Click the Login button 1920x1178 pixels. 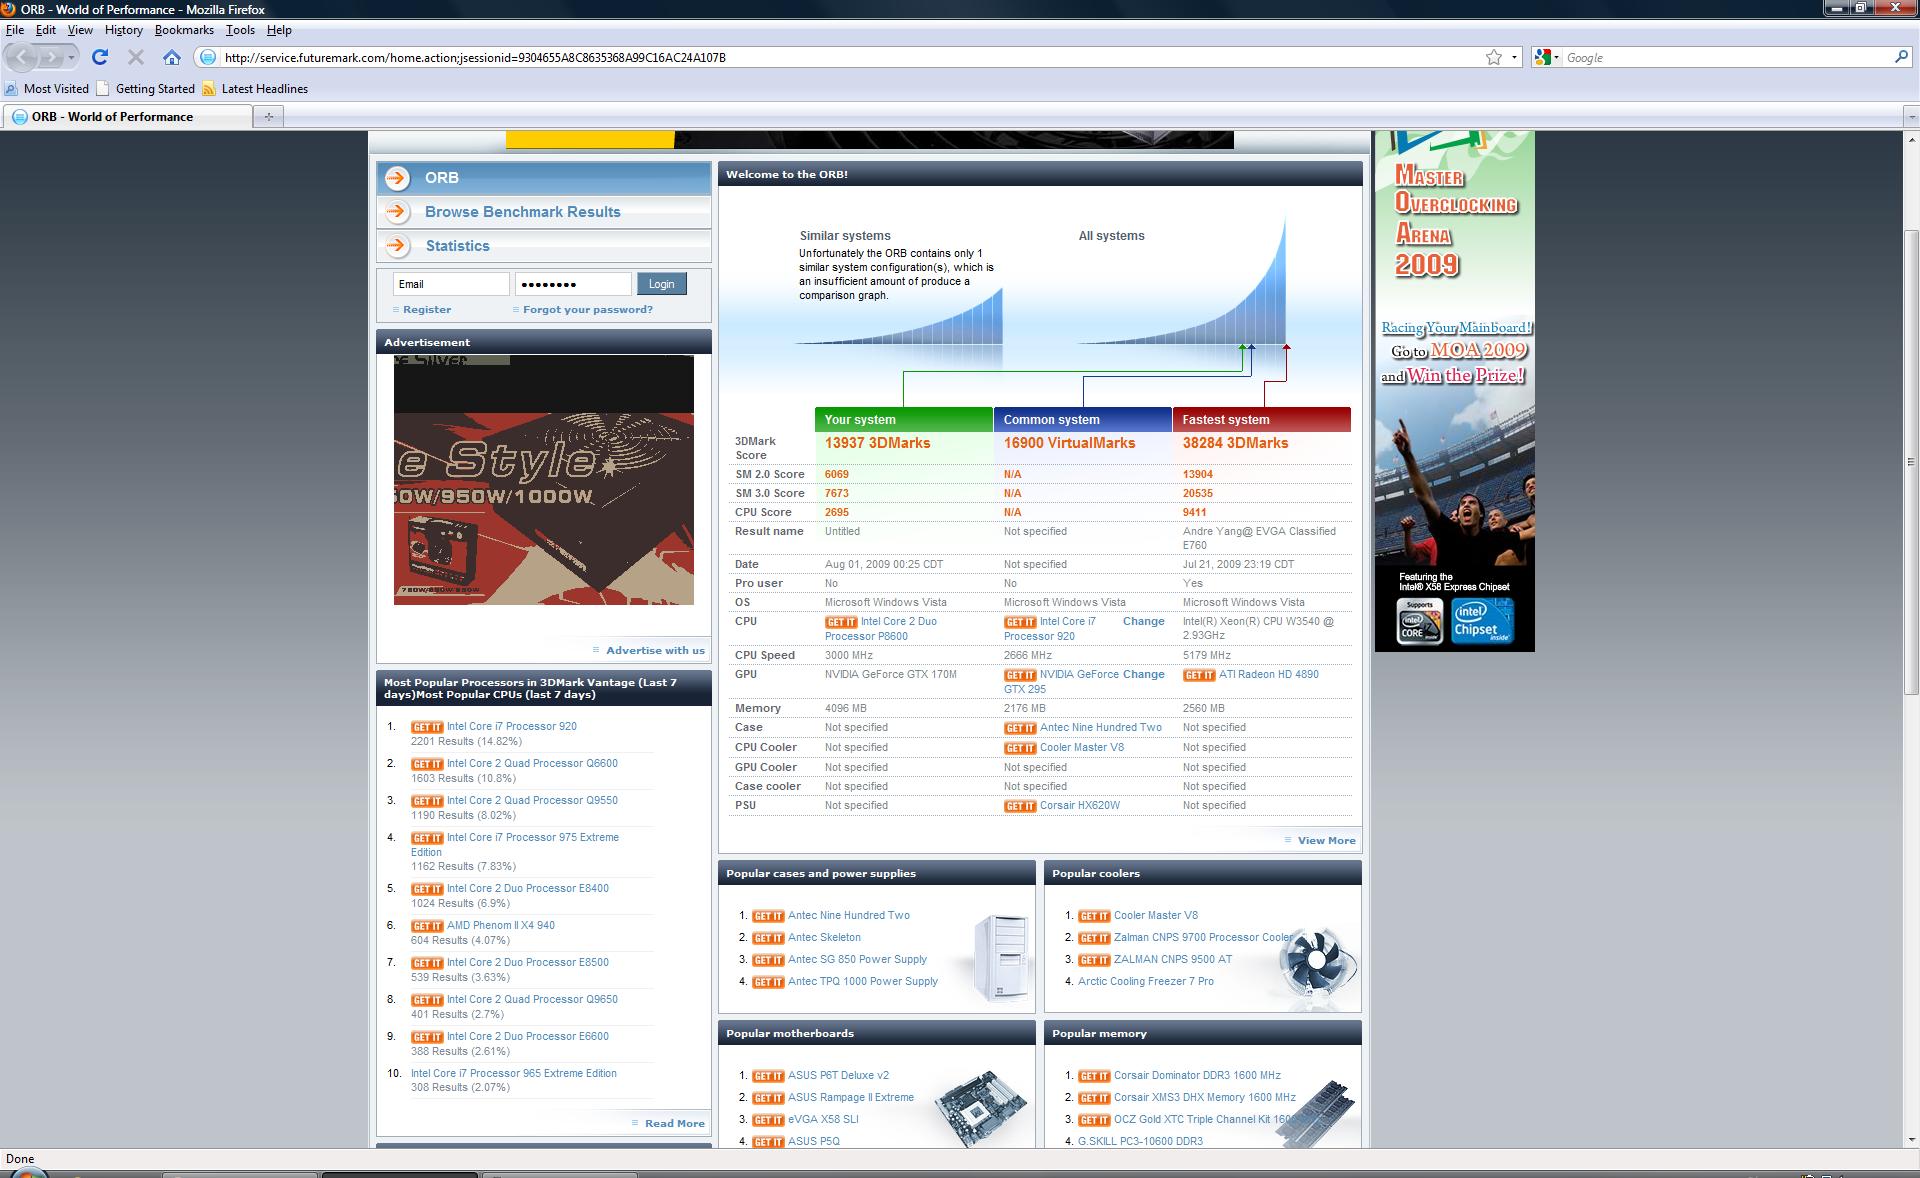pos(661,284)
